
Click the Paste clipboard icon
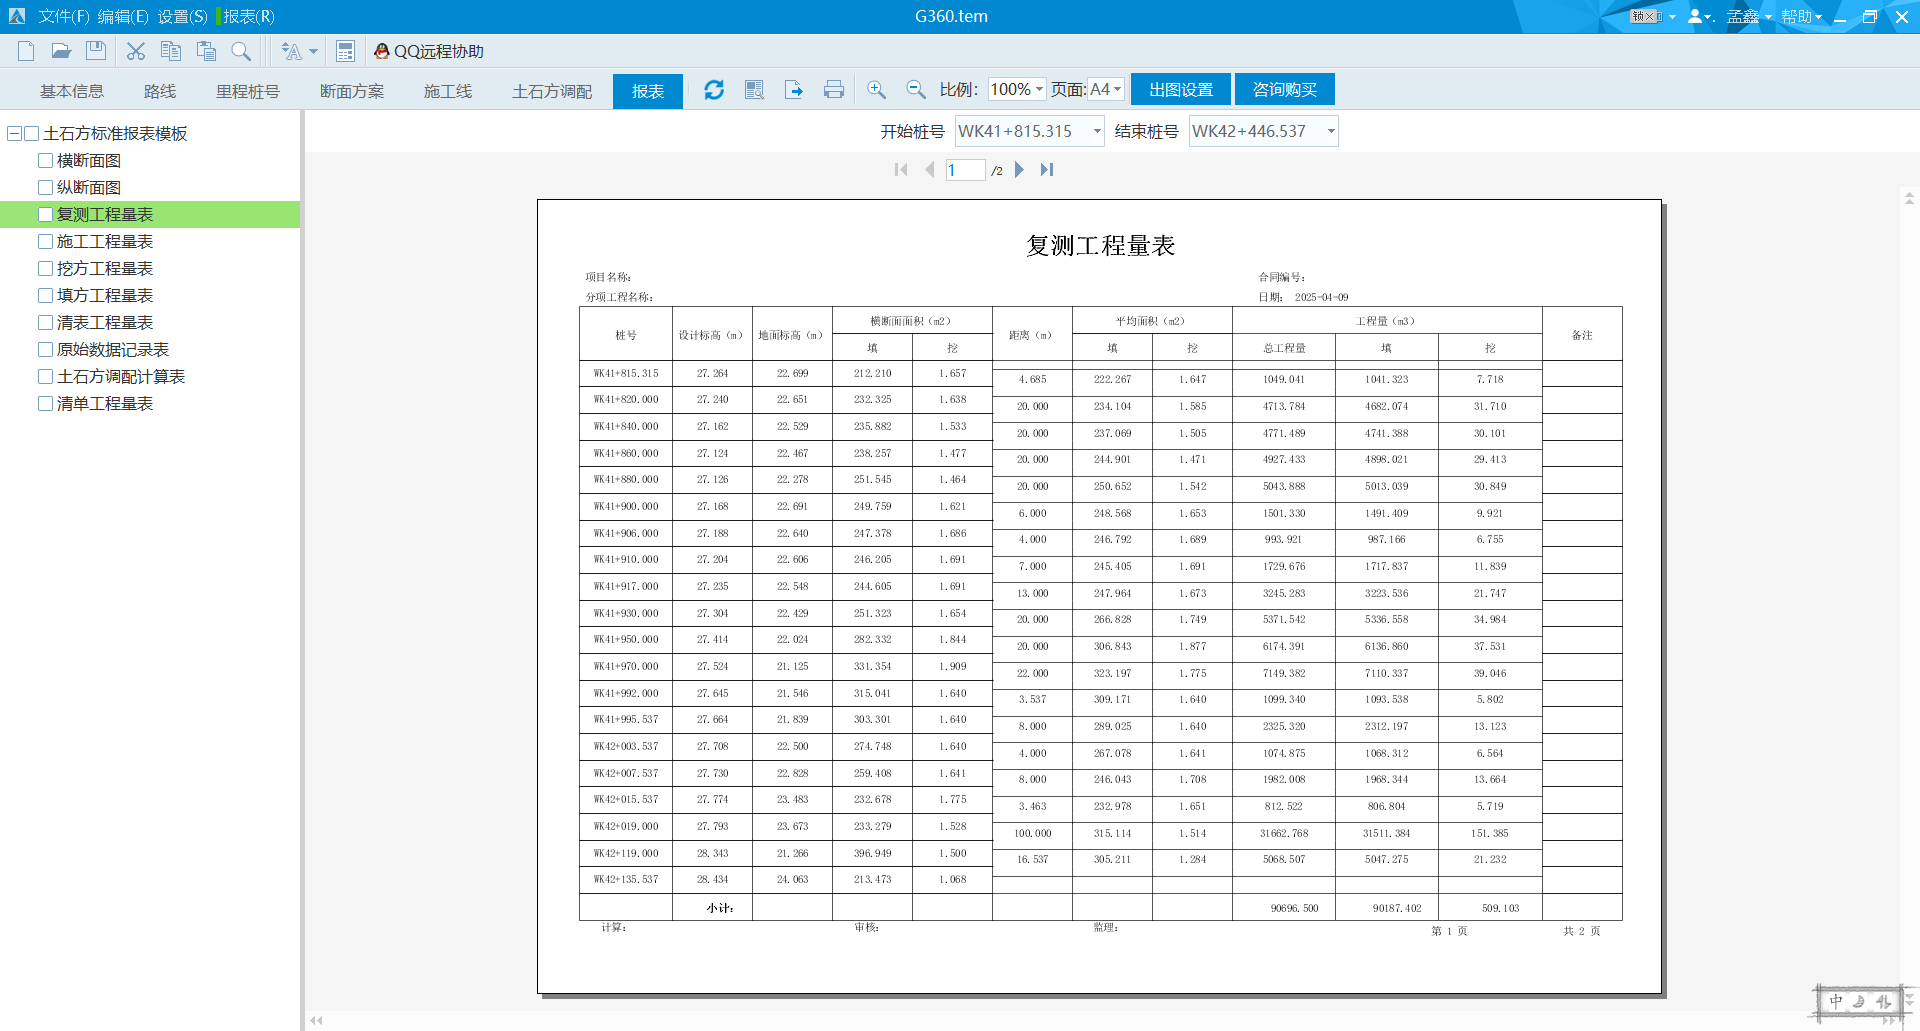206,51
